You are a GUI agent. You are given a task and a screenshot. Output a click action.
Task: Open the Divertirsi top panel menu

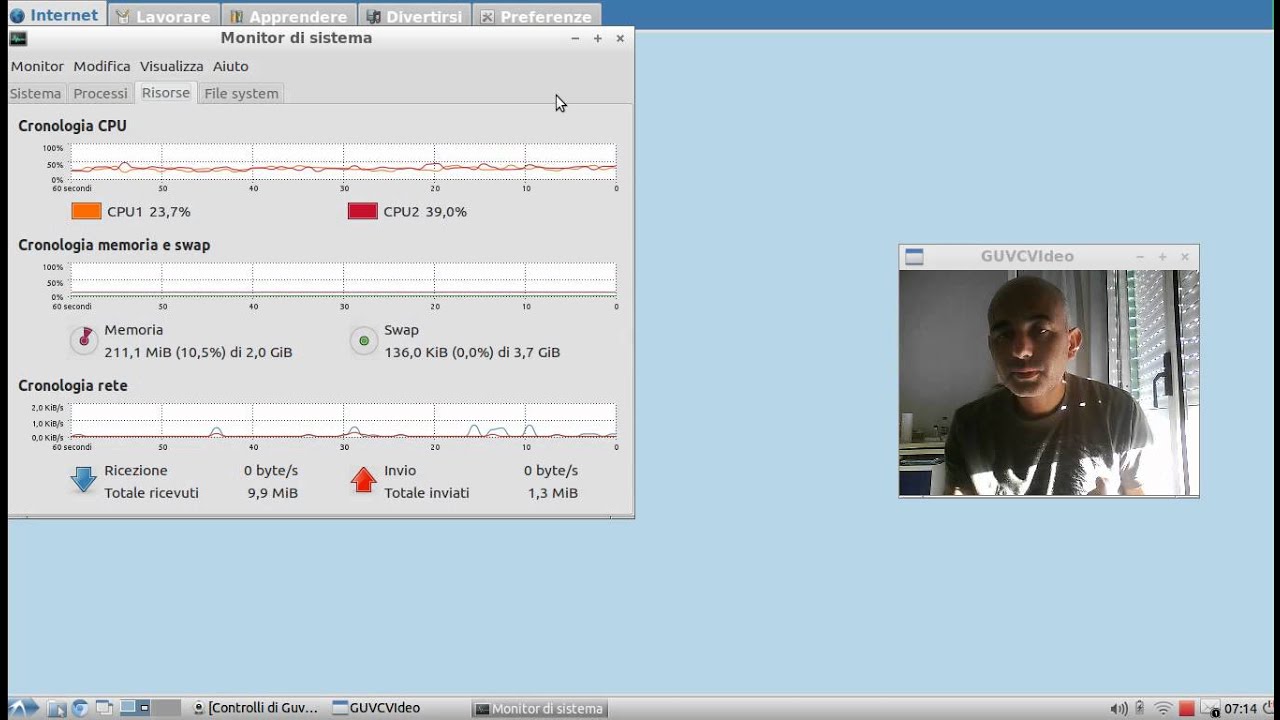414,17
